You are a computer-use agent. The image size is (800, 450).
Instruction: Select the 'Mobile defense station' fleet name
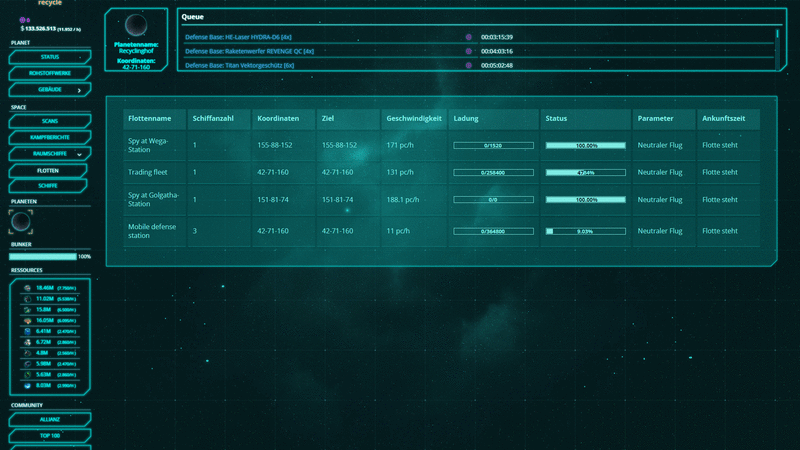click(152, 231)
